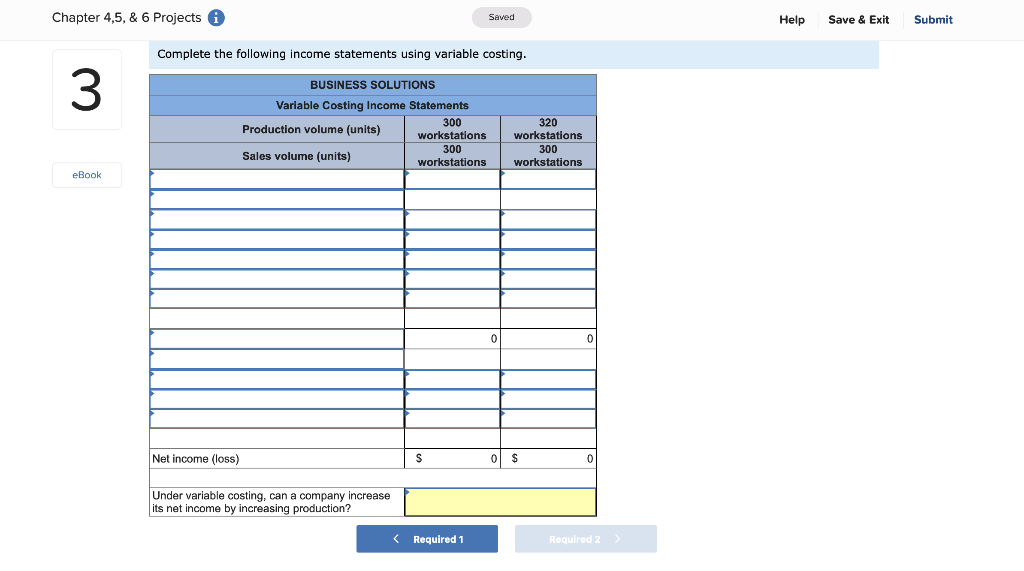Viewport: 1024px width, 571px height.
Task: Open the yellow answer dropdown for the increasing production question
Action: [x=500, y=502]
